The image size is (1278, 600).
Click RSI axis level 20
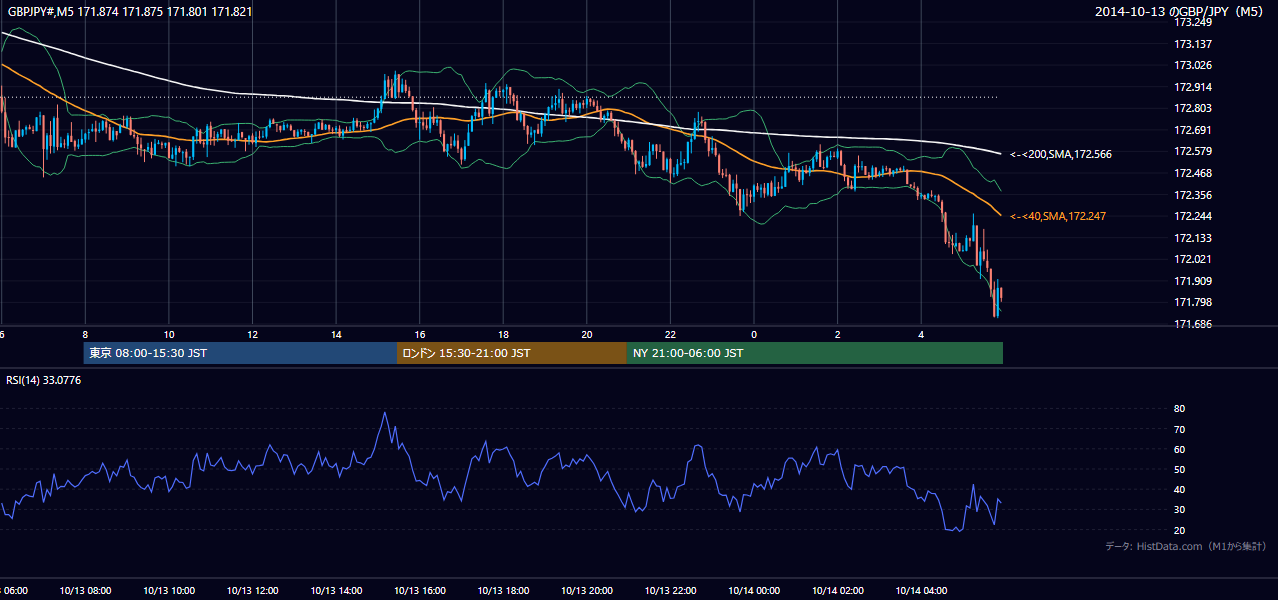pos(1179,530)
